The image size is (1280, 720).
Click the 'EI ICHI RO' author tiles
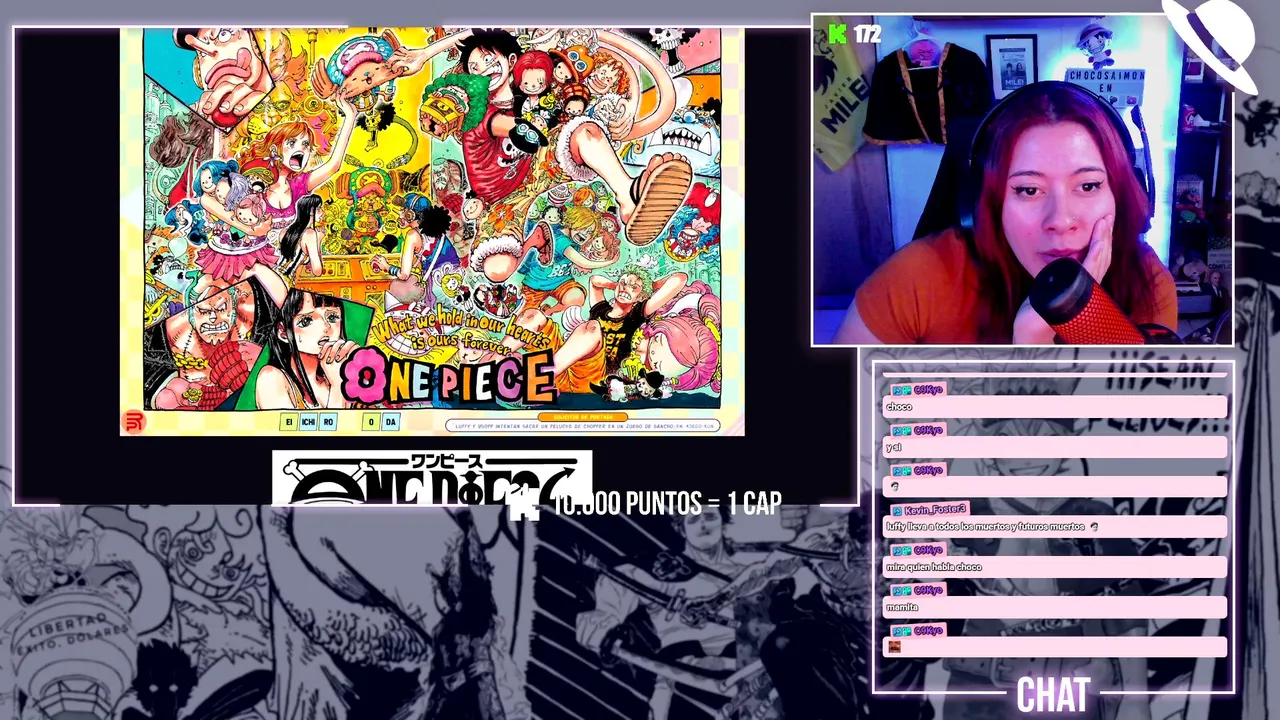[x=308, y=422]
